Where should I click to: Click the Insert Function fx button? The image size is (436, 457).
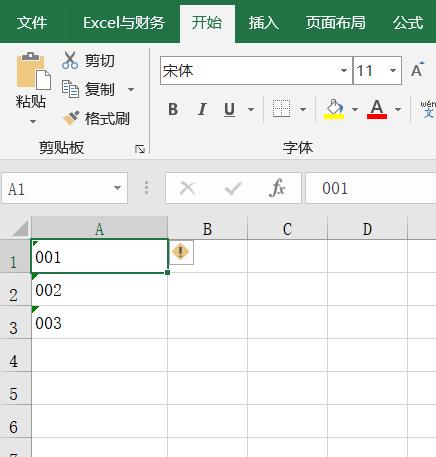tap(277, 188)
